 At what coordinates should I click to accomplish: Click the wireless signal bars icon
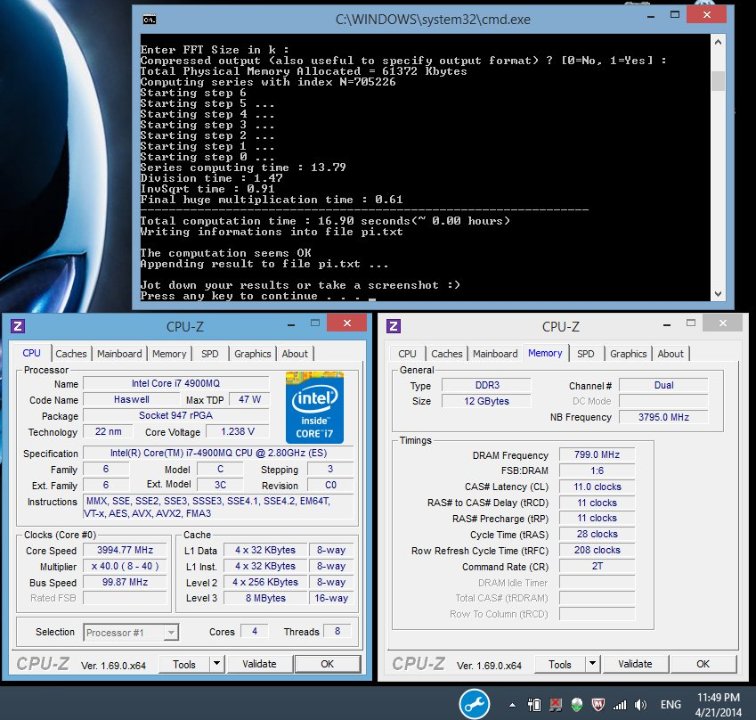tap(620, 705)
